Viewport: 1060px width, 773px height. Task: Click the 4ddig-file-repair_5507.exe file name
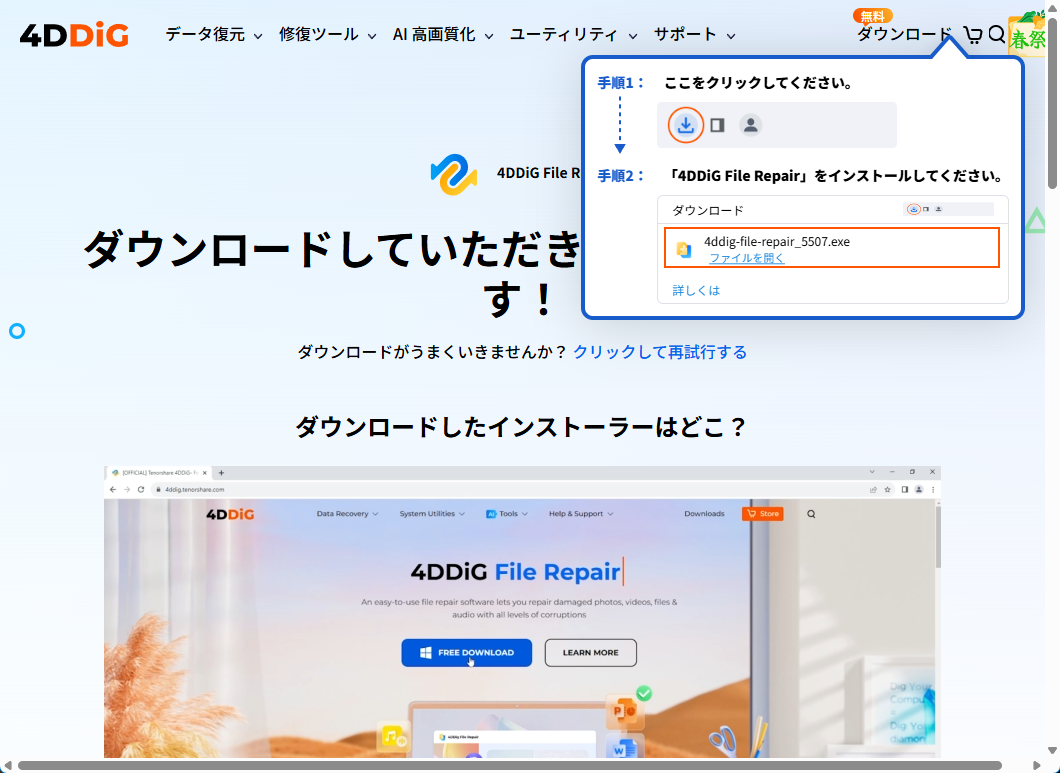click(777, 241)
